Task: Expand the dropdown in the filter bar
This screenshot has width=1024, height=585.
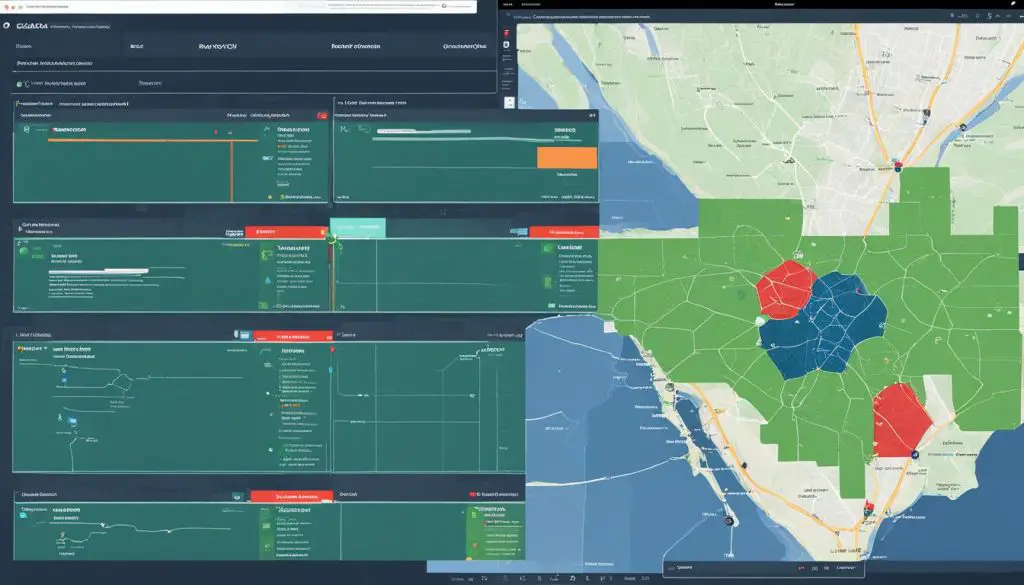Action: [x=152, y=82]
